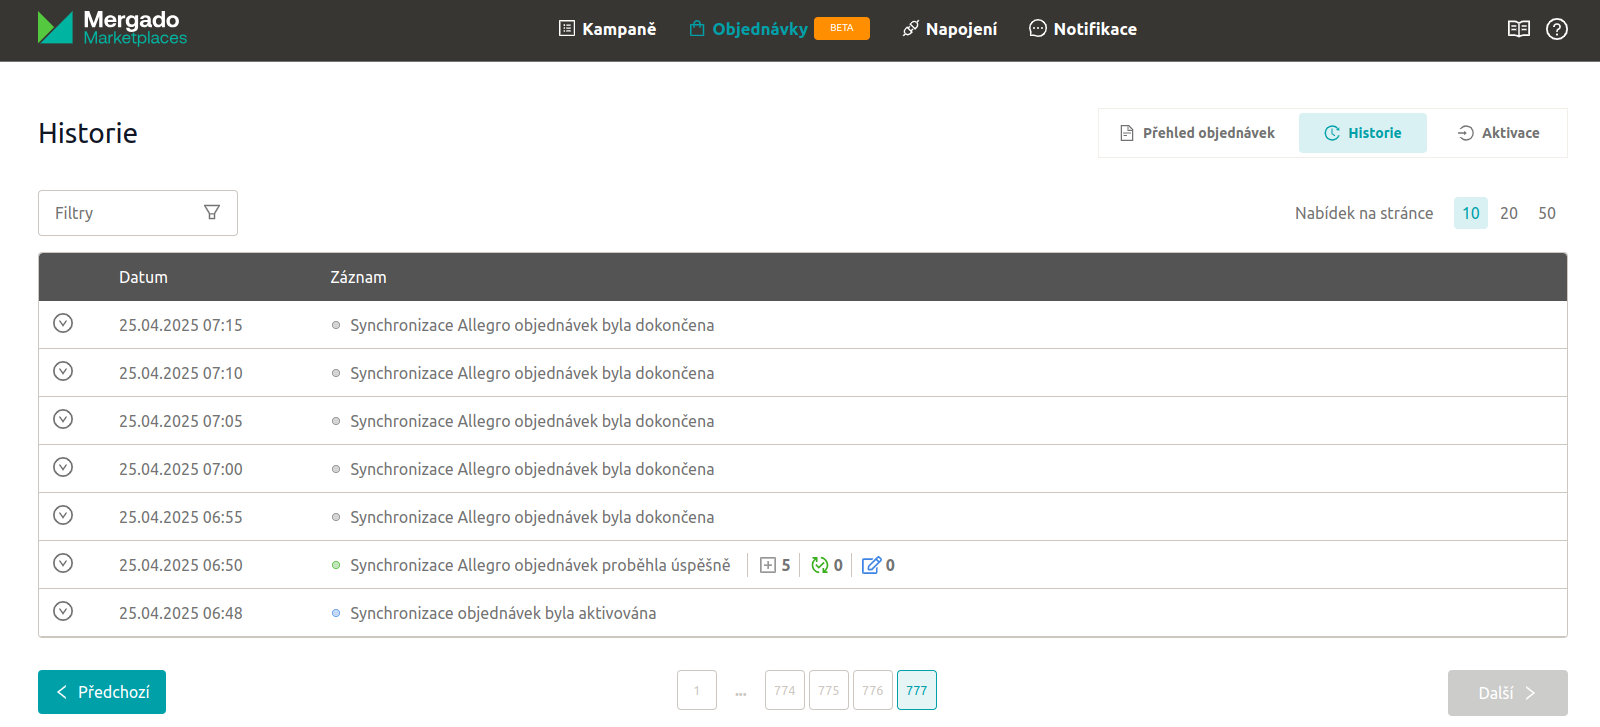This screenshot has height=727, width=1600.
Task: Show 10 offers per page
Action: (x=1470, y=213)
